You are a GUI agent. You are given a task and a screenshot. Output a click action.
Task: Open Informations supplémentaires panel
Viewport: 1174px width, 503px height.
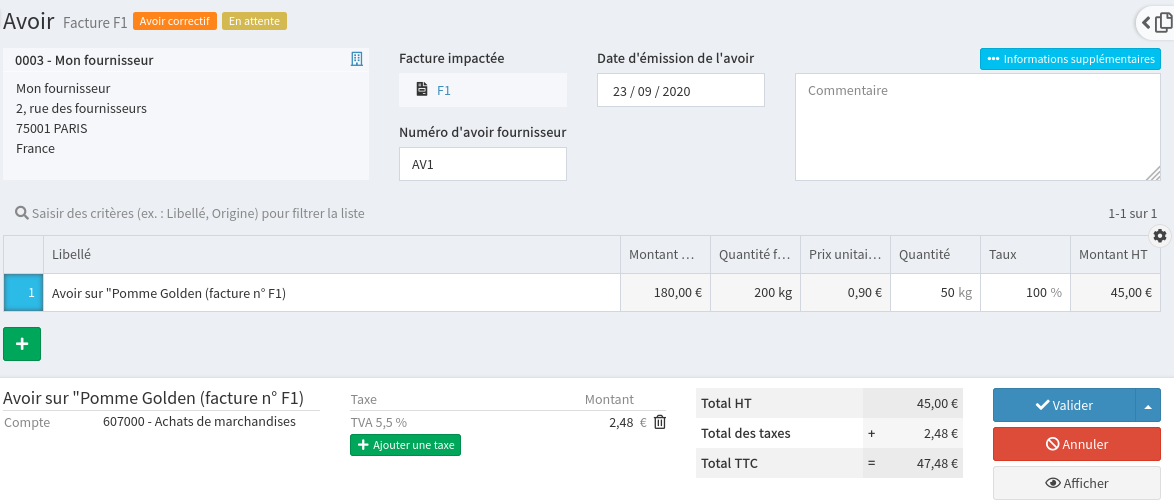1070,59
